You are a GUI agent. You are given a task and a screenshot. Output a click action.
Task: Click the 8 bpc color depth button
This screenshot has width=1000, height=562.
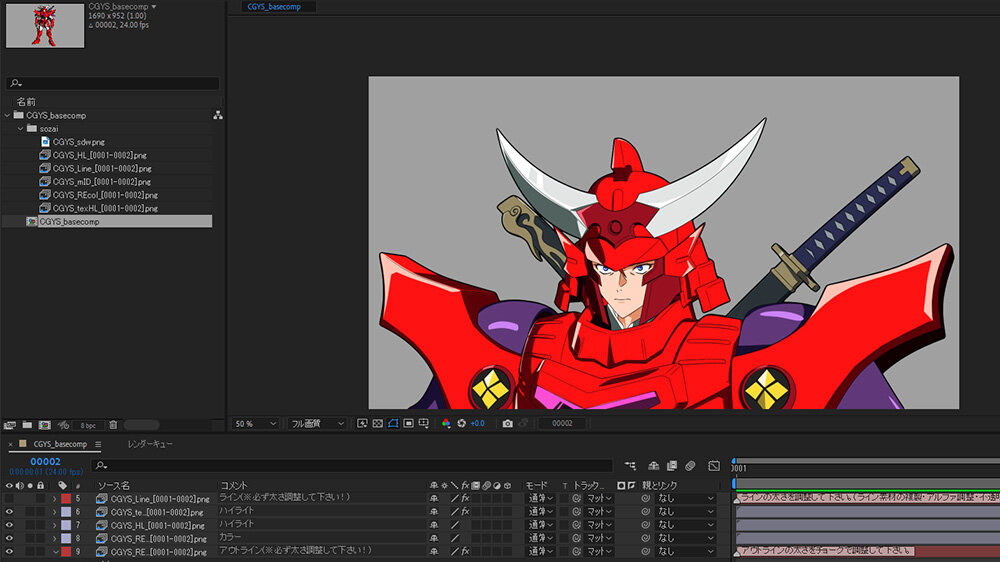89,425
